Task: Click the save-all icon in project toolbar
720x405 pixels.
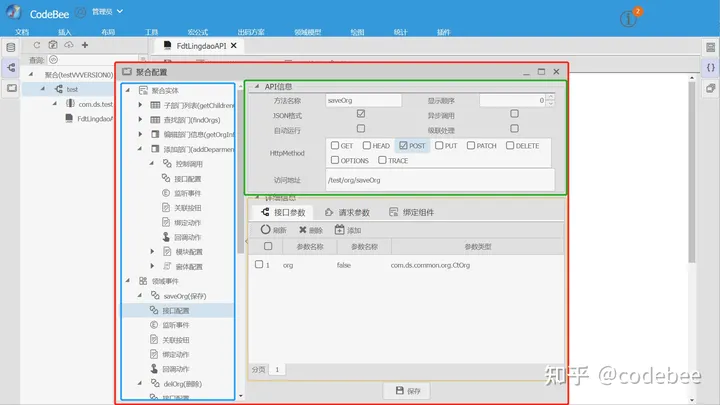Action: (x=53, y=45)
